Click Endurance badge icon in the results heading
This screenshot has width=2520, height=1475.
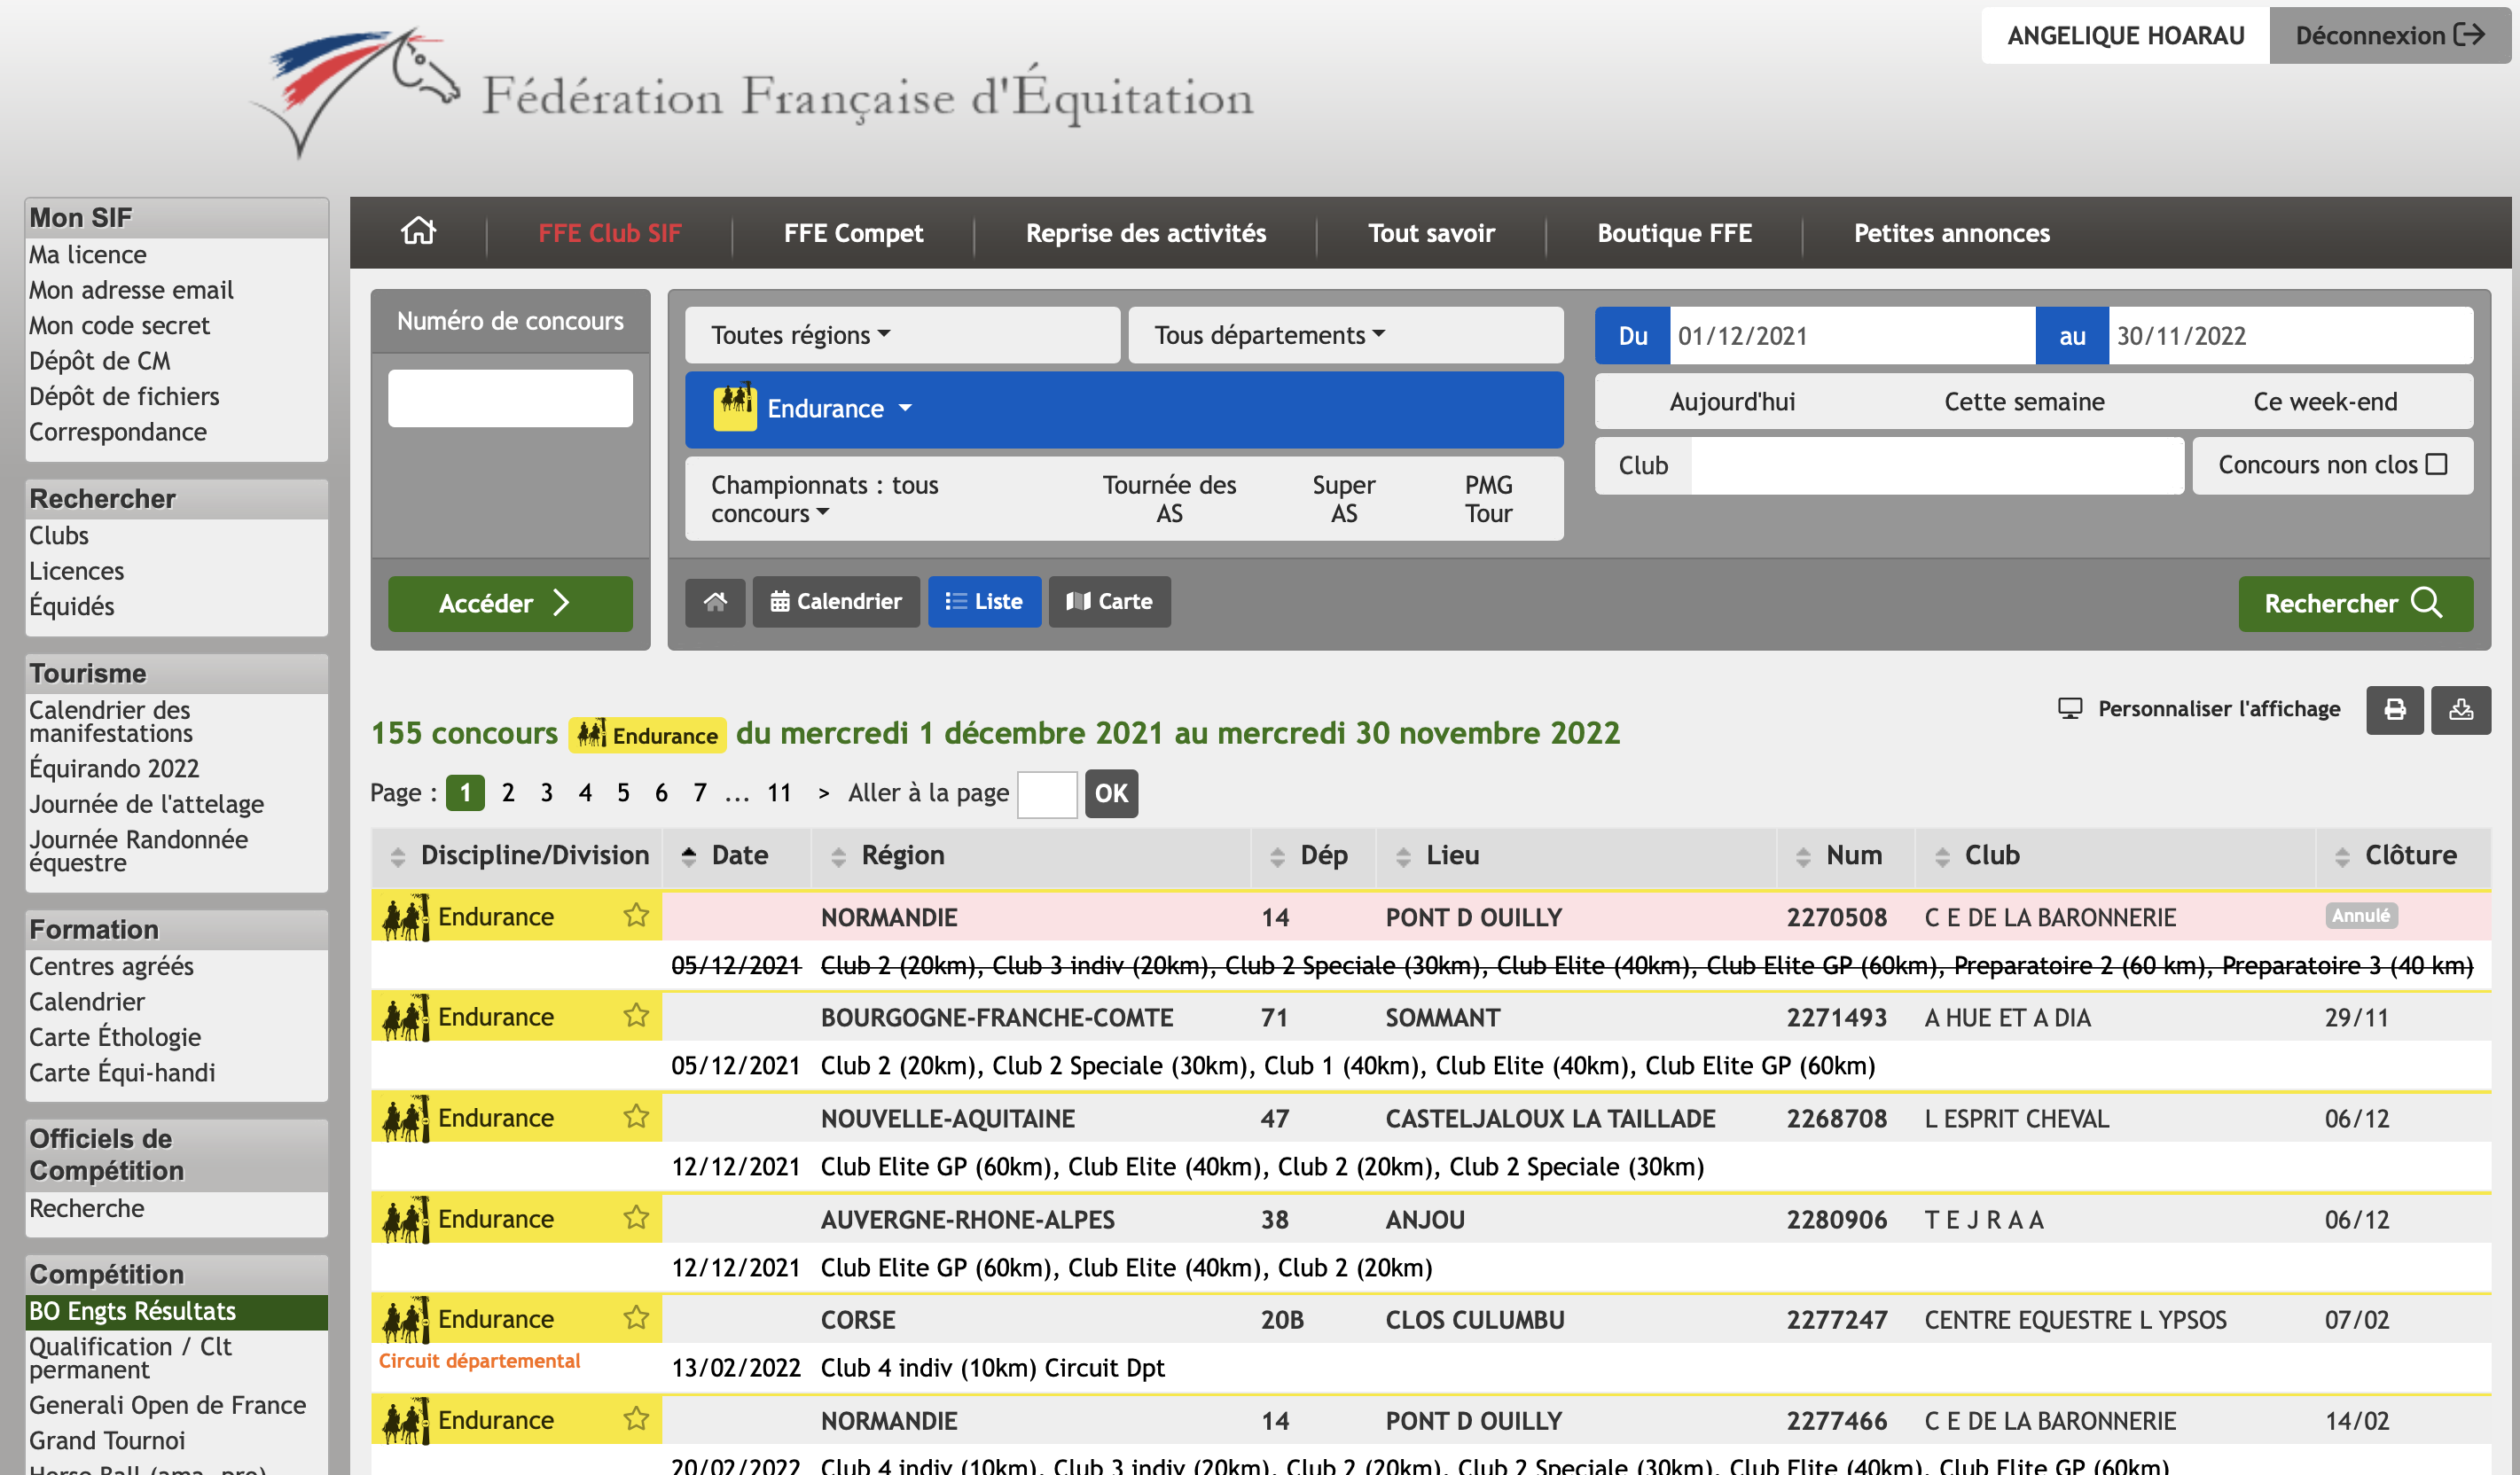(591, 734)
